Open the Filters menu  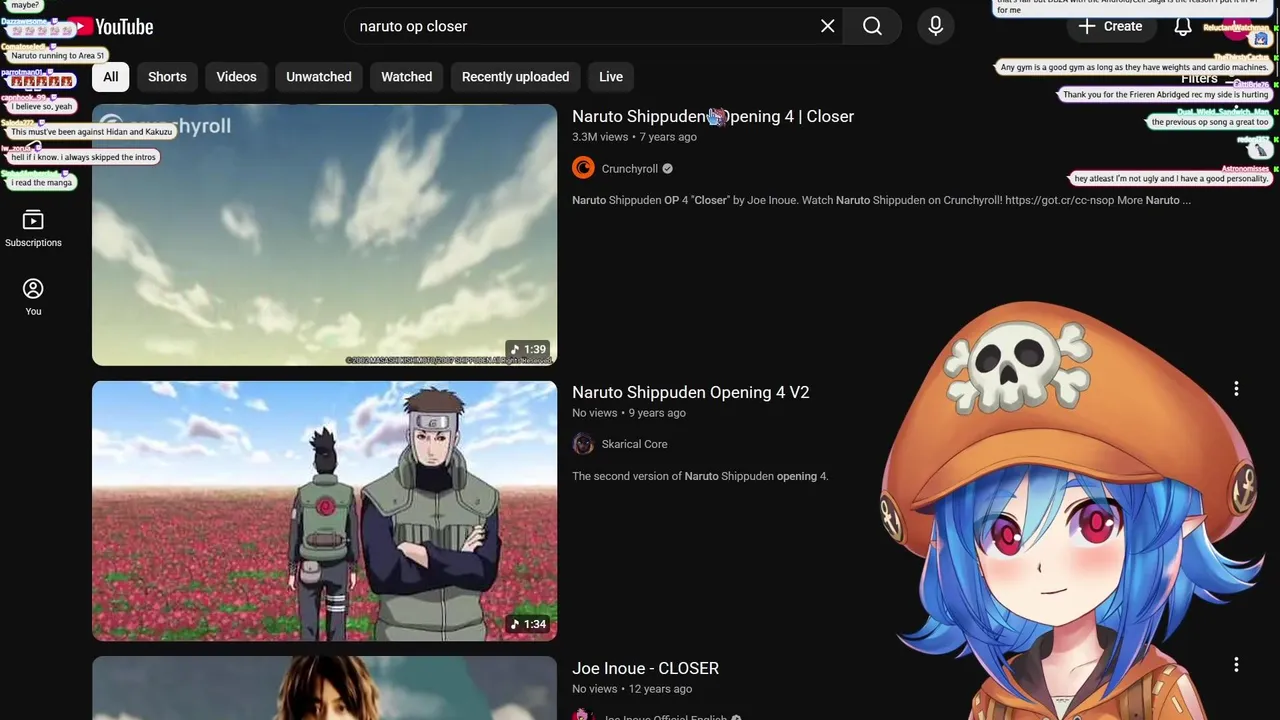[1211, 79]
